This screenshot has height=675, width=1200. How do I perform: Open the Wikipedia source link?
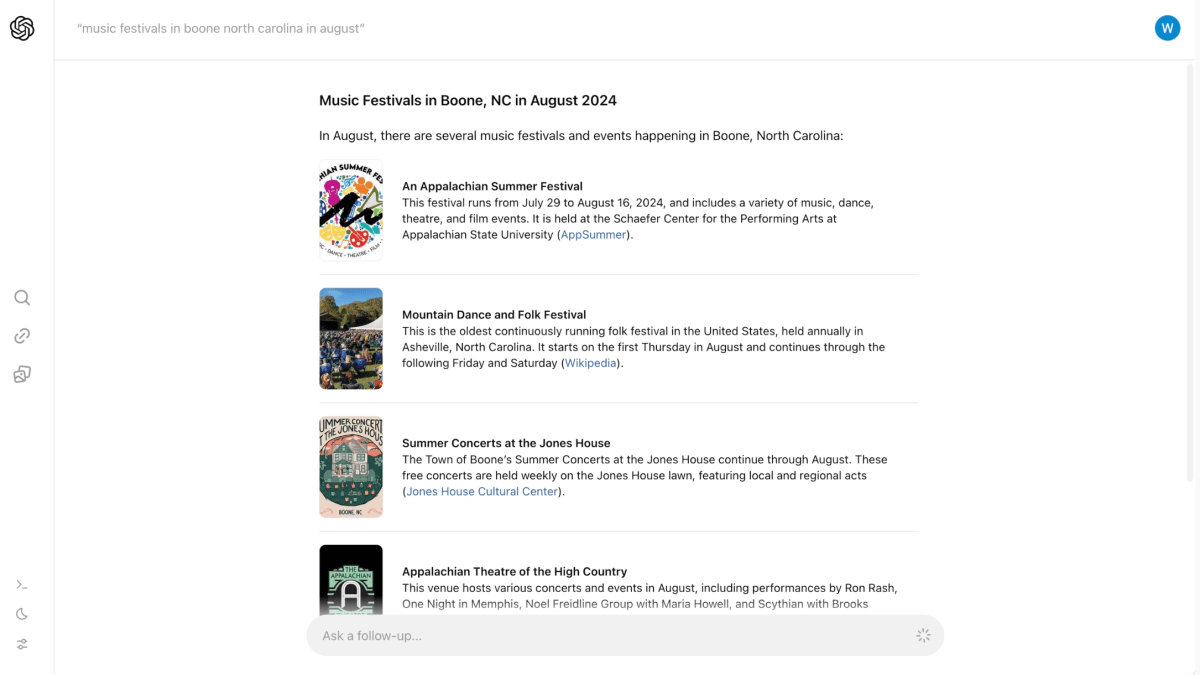click(x=590, y=364)
